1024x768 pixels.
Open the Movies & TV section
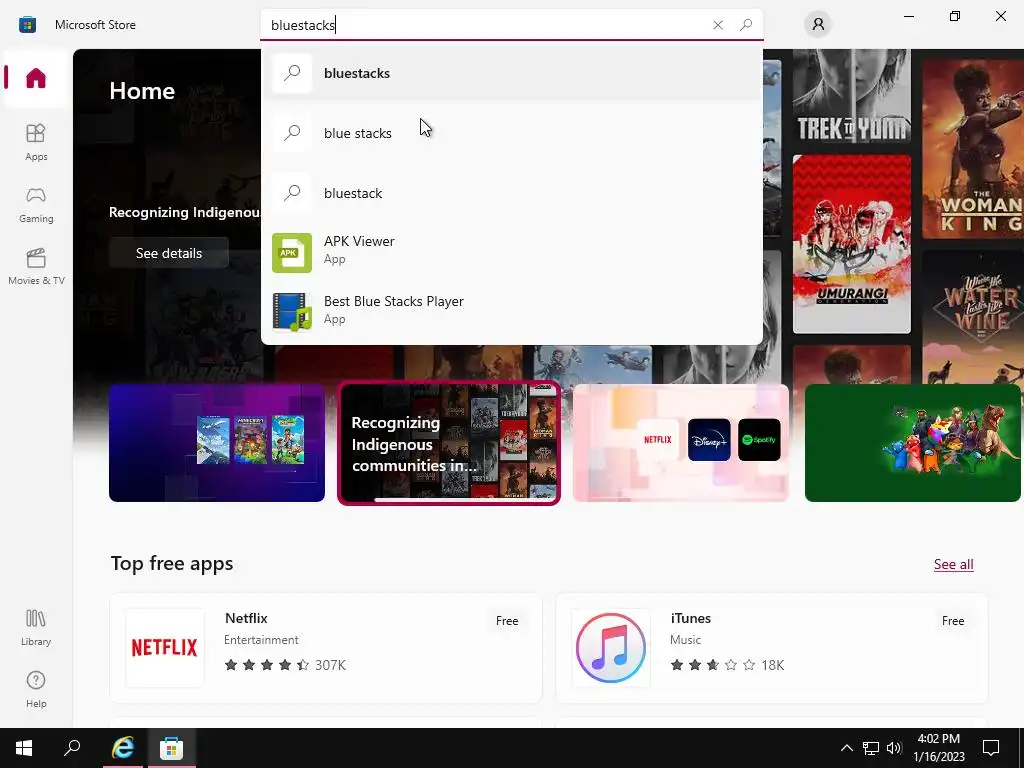(x=36, y=266)
